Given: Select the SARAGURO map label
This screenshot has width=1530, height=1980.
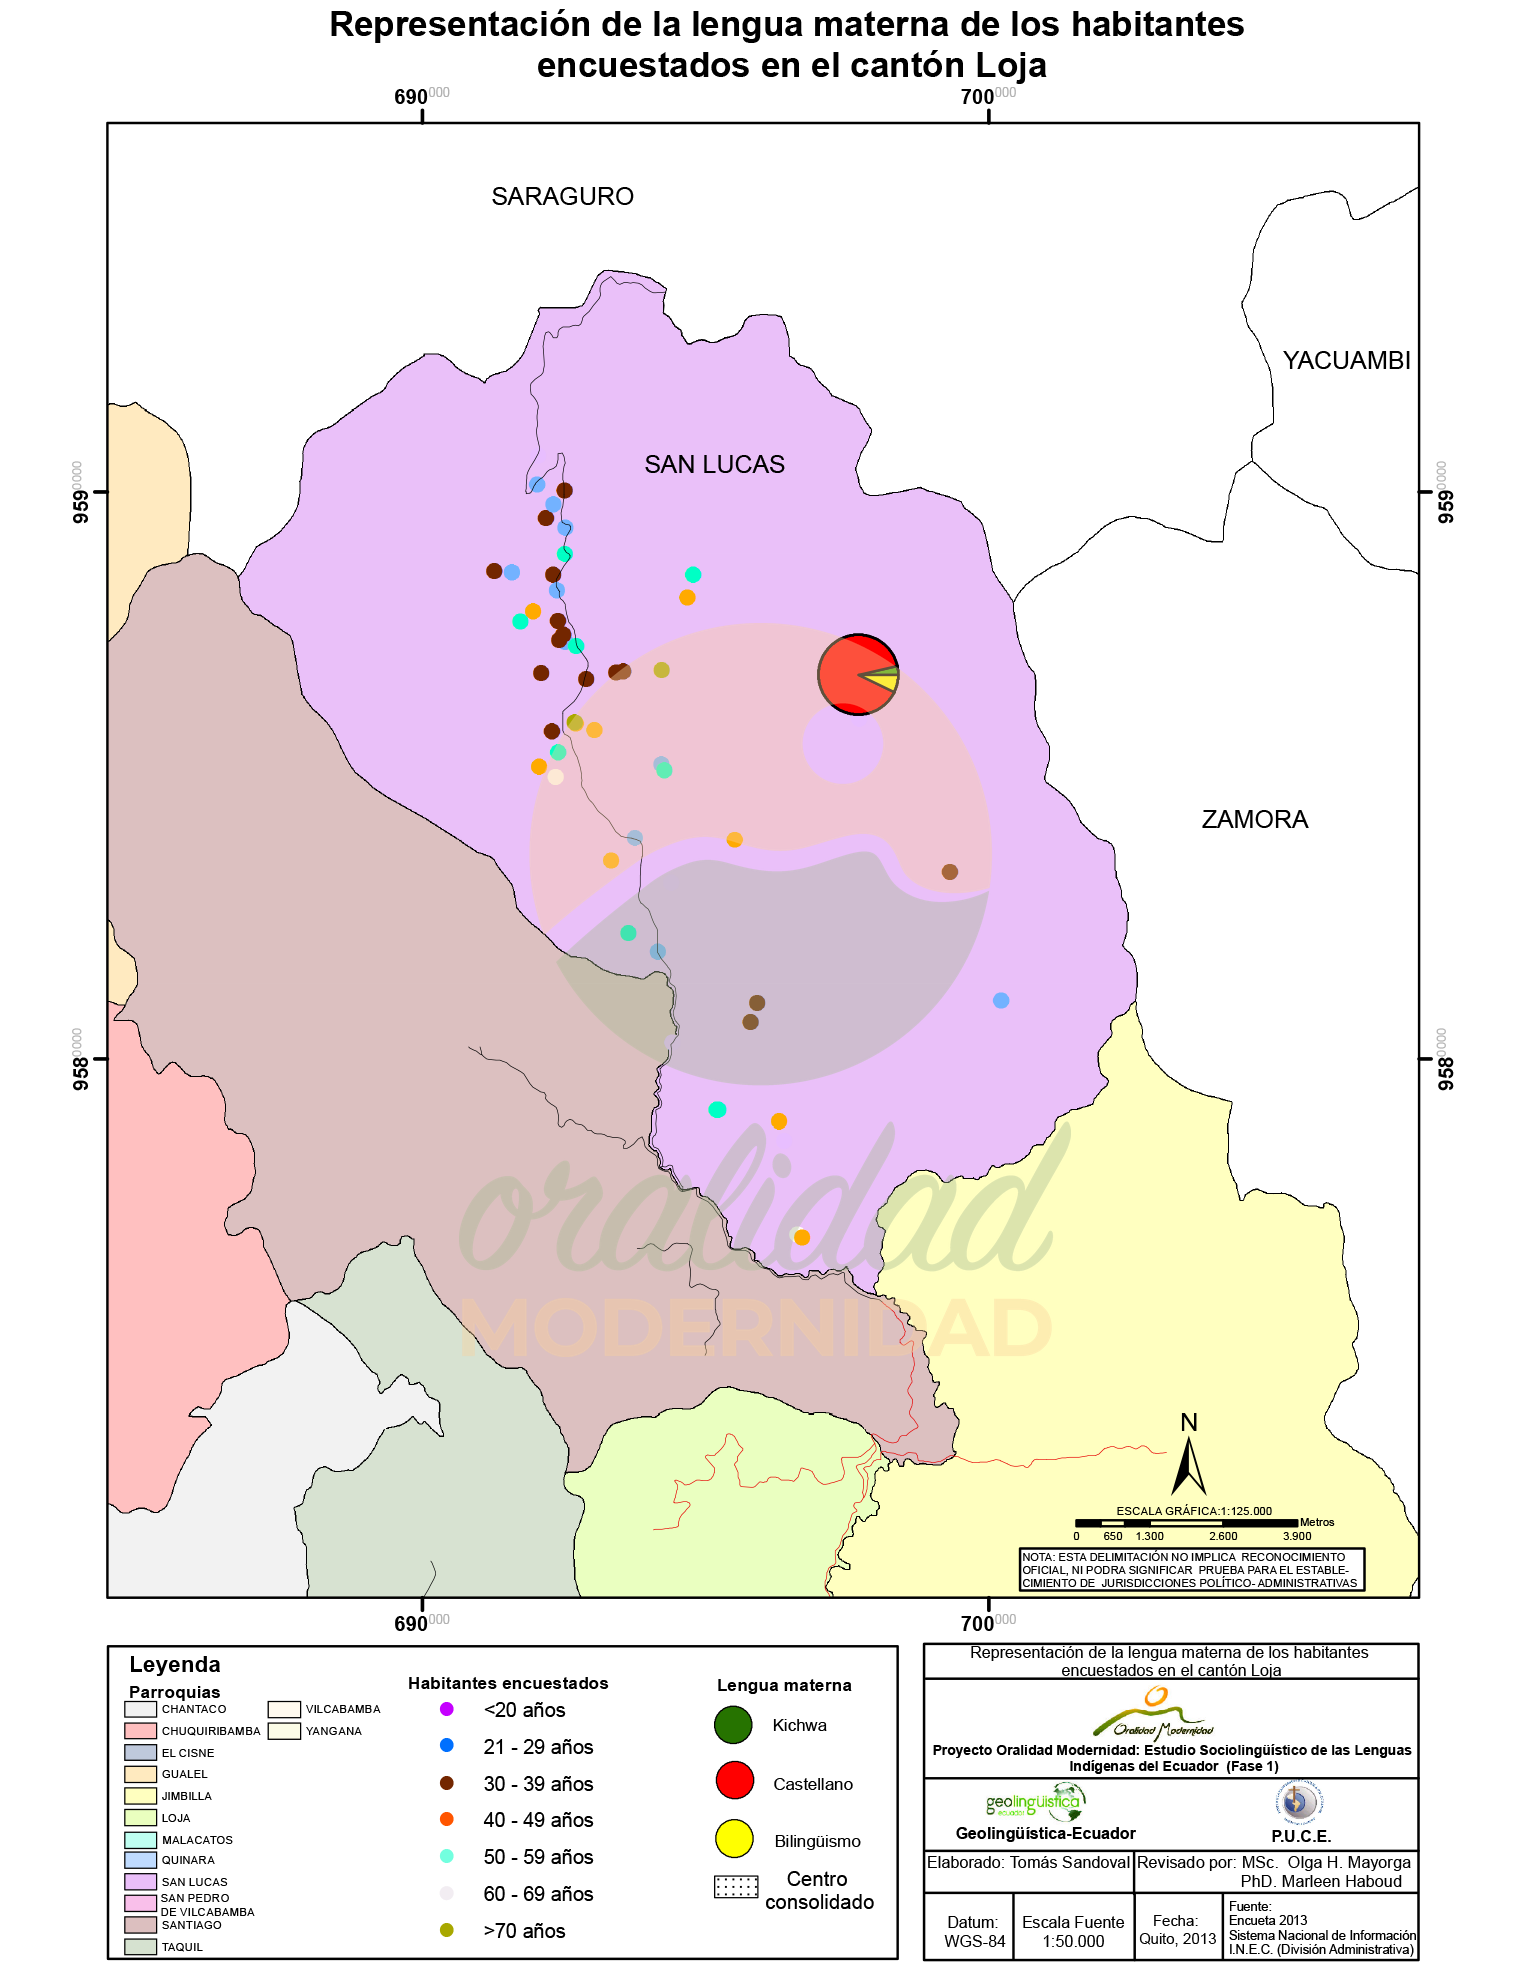Looking at the screenshot, I should (x=562, y=197).
